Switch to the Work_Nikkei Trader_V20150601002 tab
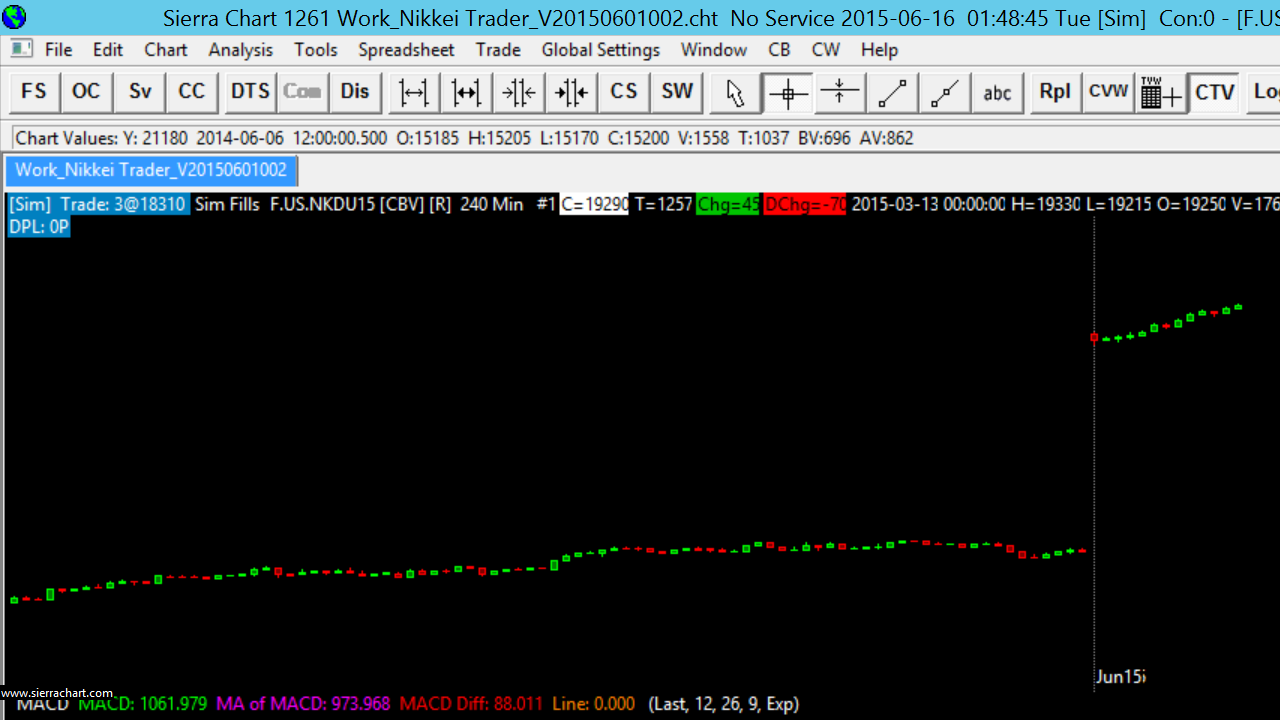Image resolution: width=1280 pixels, height=720 pixels. [151, 170]
